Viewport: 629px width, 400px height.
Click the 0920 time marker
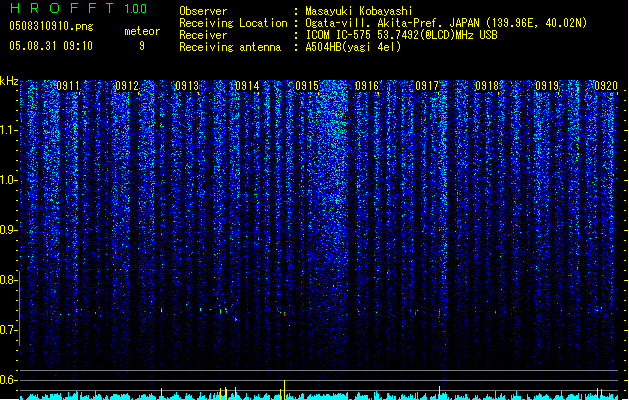click(606, 86)
